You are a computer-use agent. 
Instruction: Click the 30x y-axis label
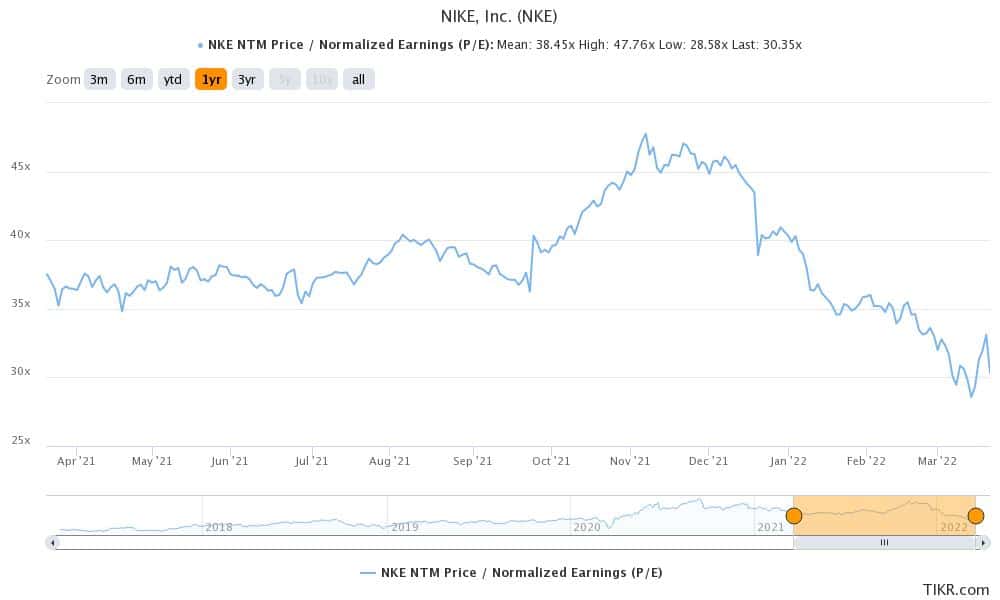[x=20, y=372]
